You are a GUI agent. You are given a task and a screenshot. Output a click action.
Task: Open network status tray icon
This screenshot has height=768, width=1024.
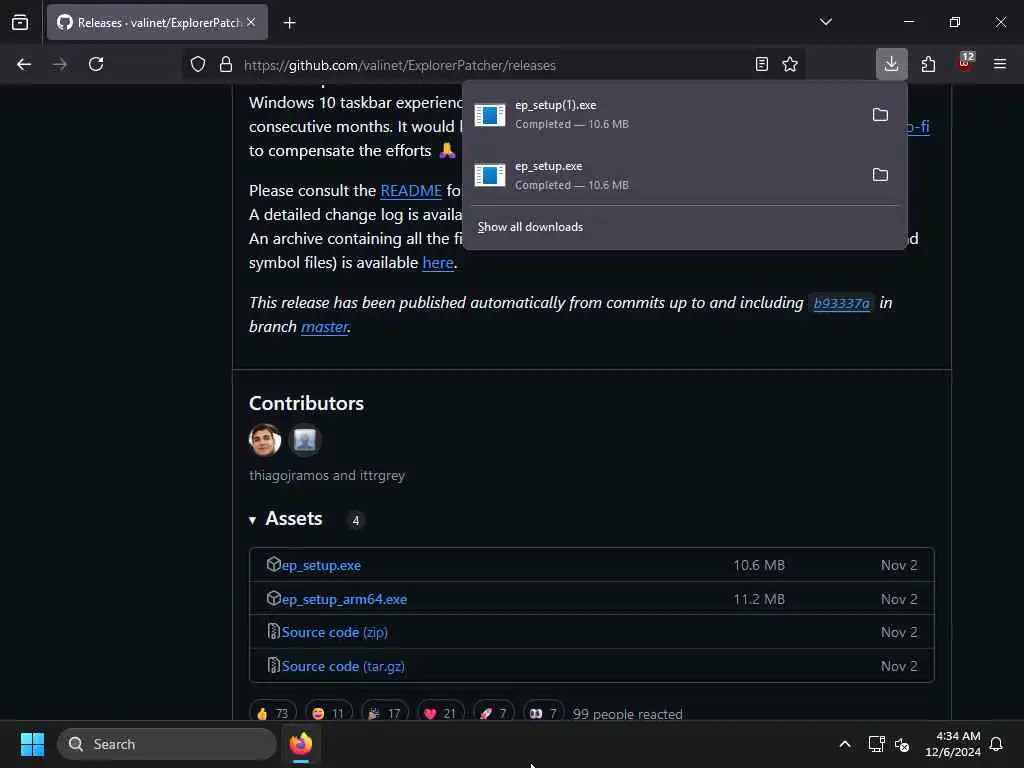click(876, 744)
